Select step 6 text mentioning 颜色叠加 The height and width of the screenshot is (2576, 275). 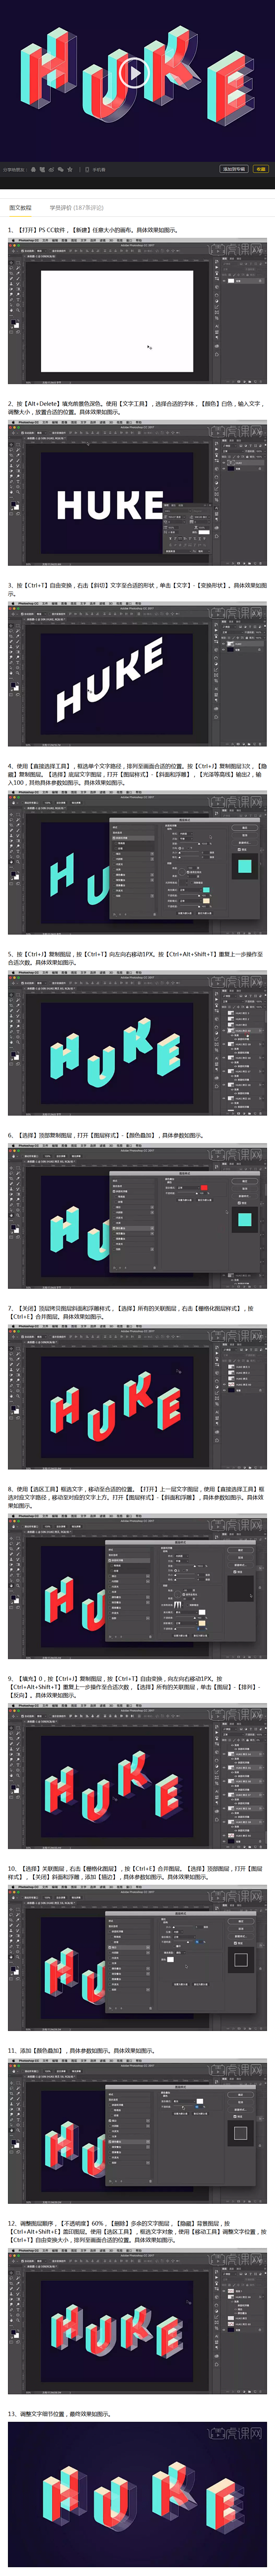pyautogui.click(x=106, y=1136)
